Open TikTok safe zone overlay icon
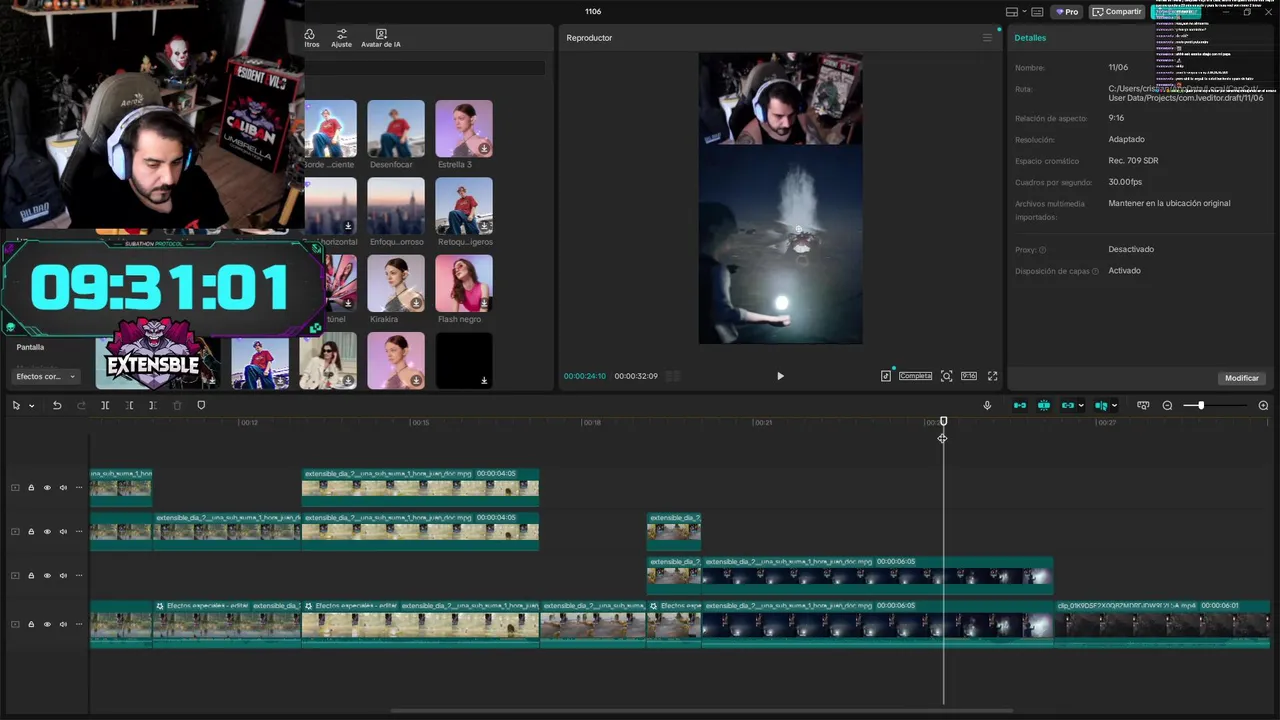This screenshot has width=1280, height=720. point(886,376)
